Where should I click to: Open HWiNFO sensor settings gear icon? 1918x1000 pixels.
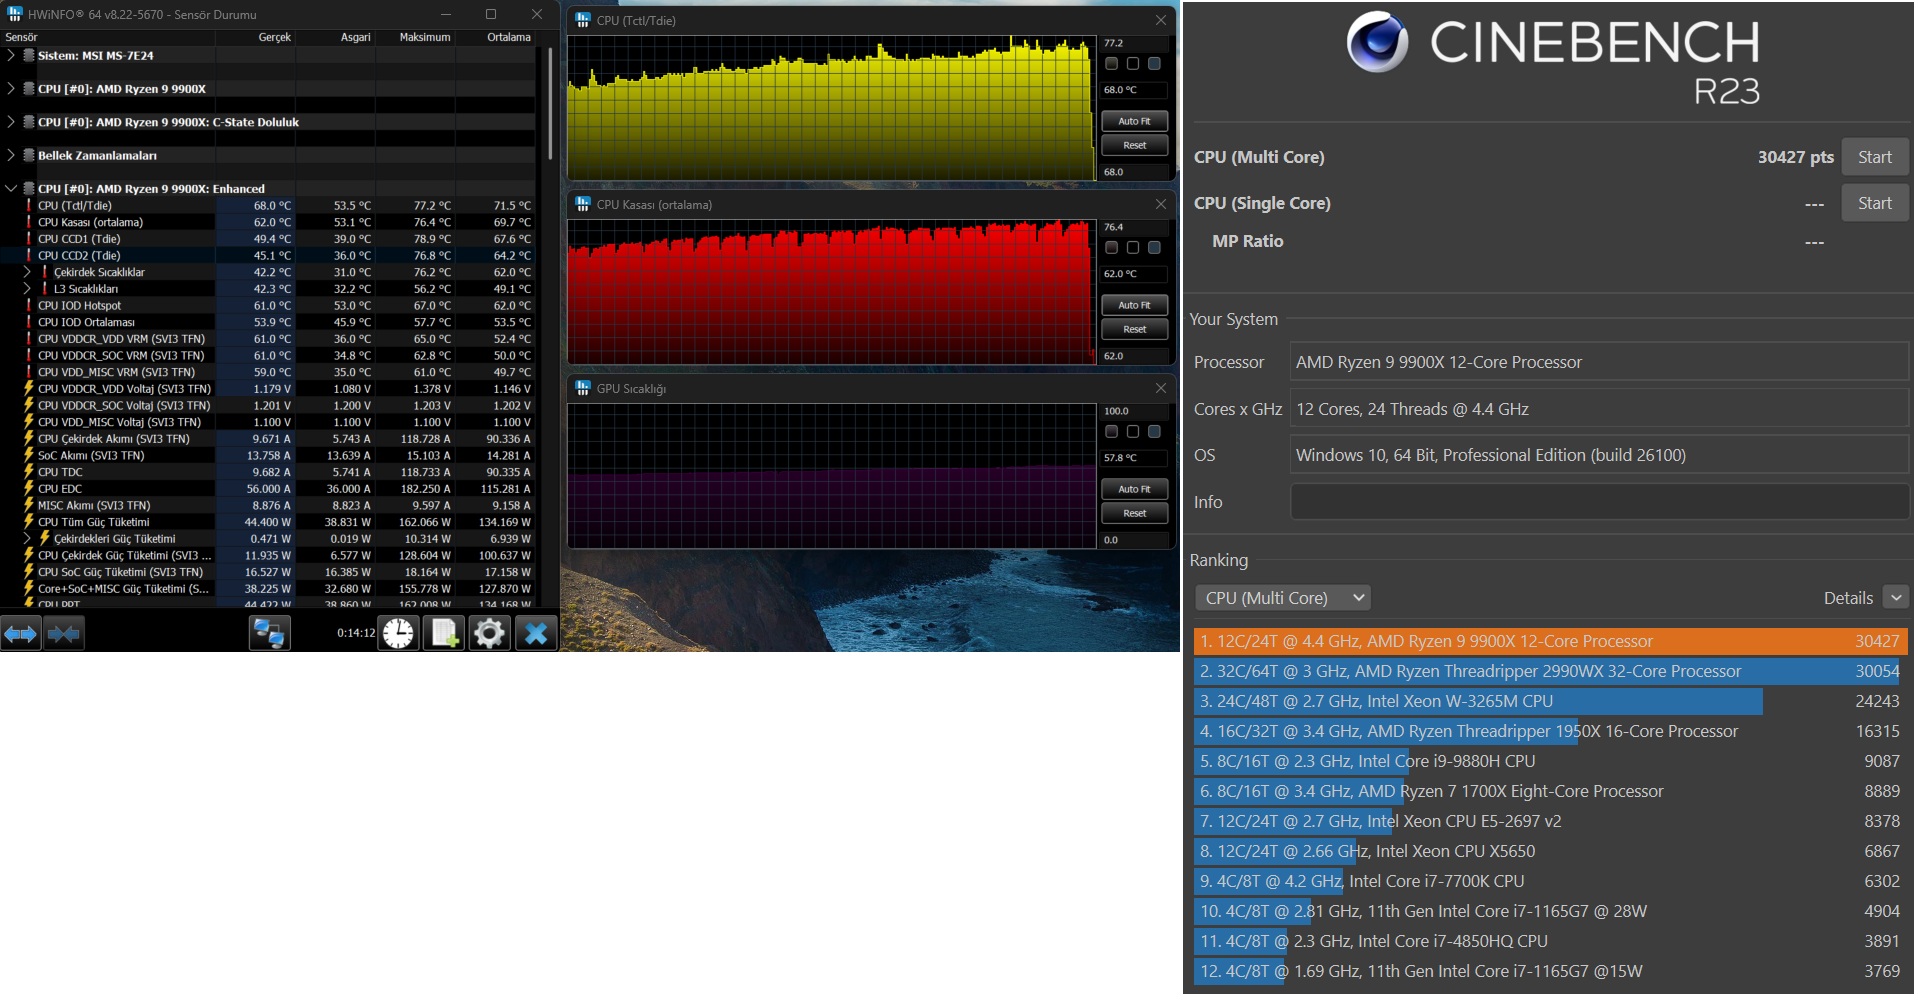point(490,633)
